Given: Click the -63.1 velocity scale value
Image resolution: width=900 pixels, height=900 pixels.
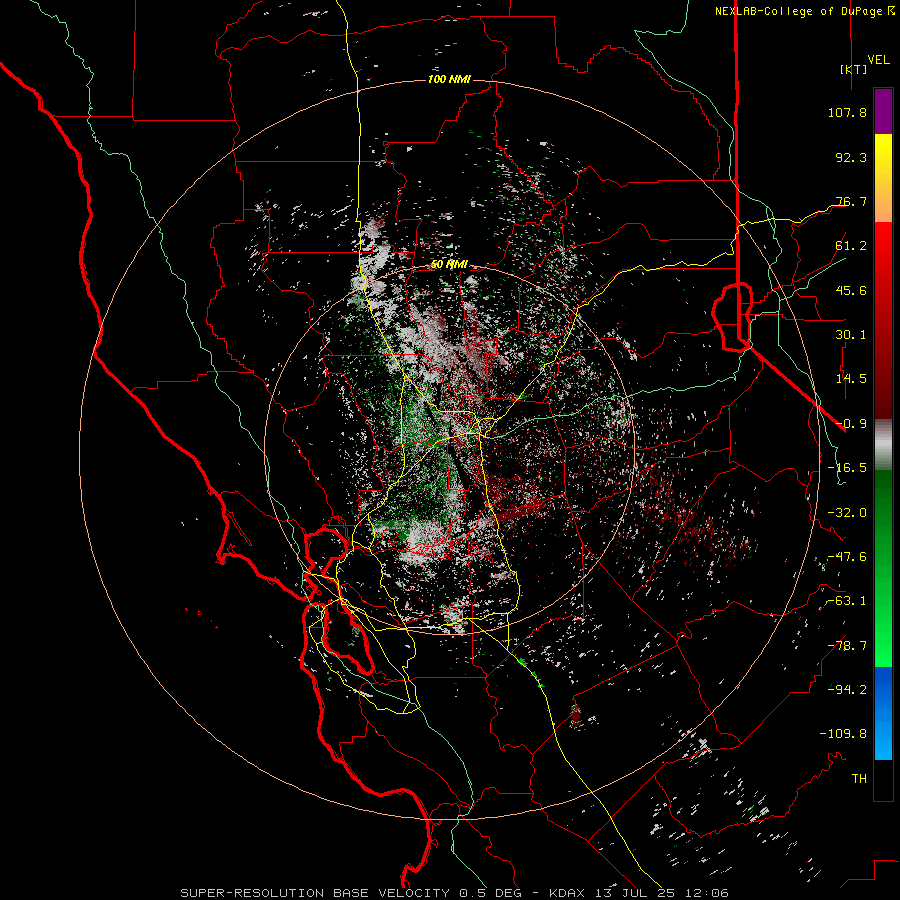Looking at the screenshot, I should [x=847, y=601].
